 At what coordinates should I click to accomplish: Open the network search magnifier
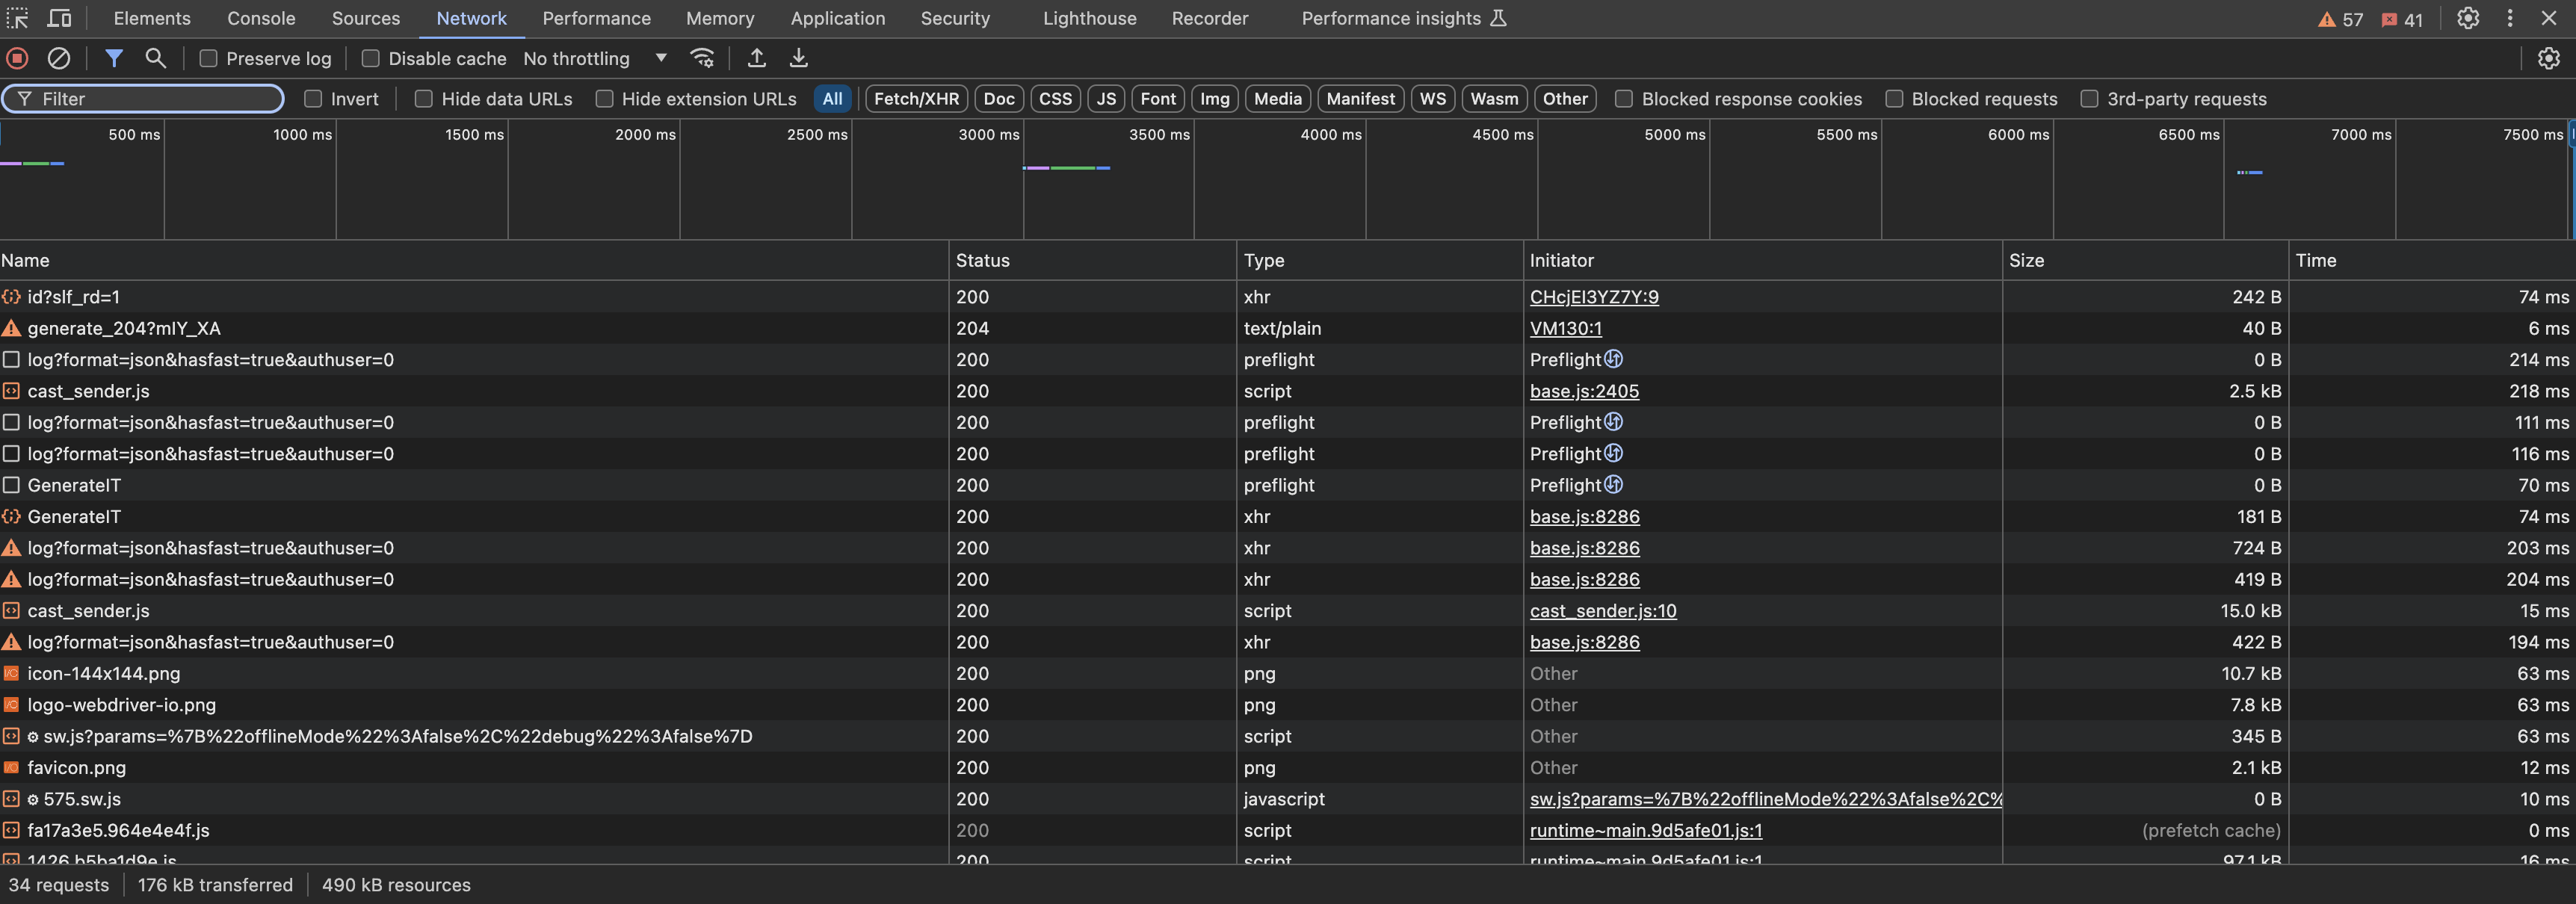pyautogui.click(x=155, y=58)
